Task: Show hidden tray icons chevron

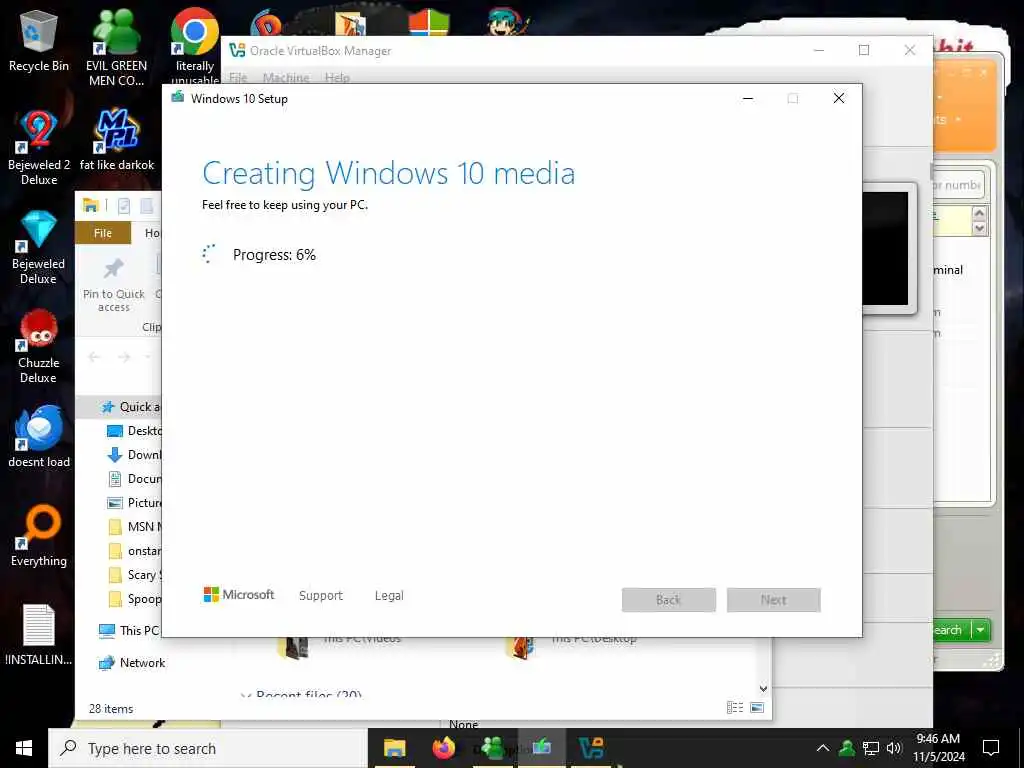Action: click(x=823, y=748)
